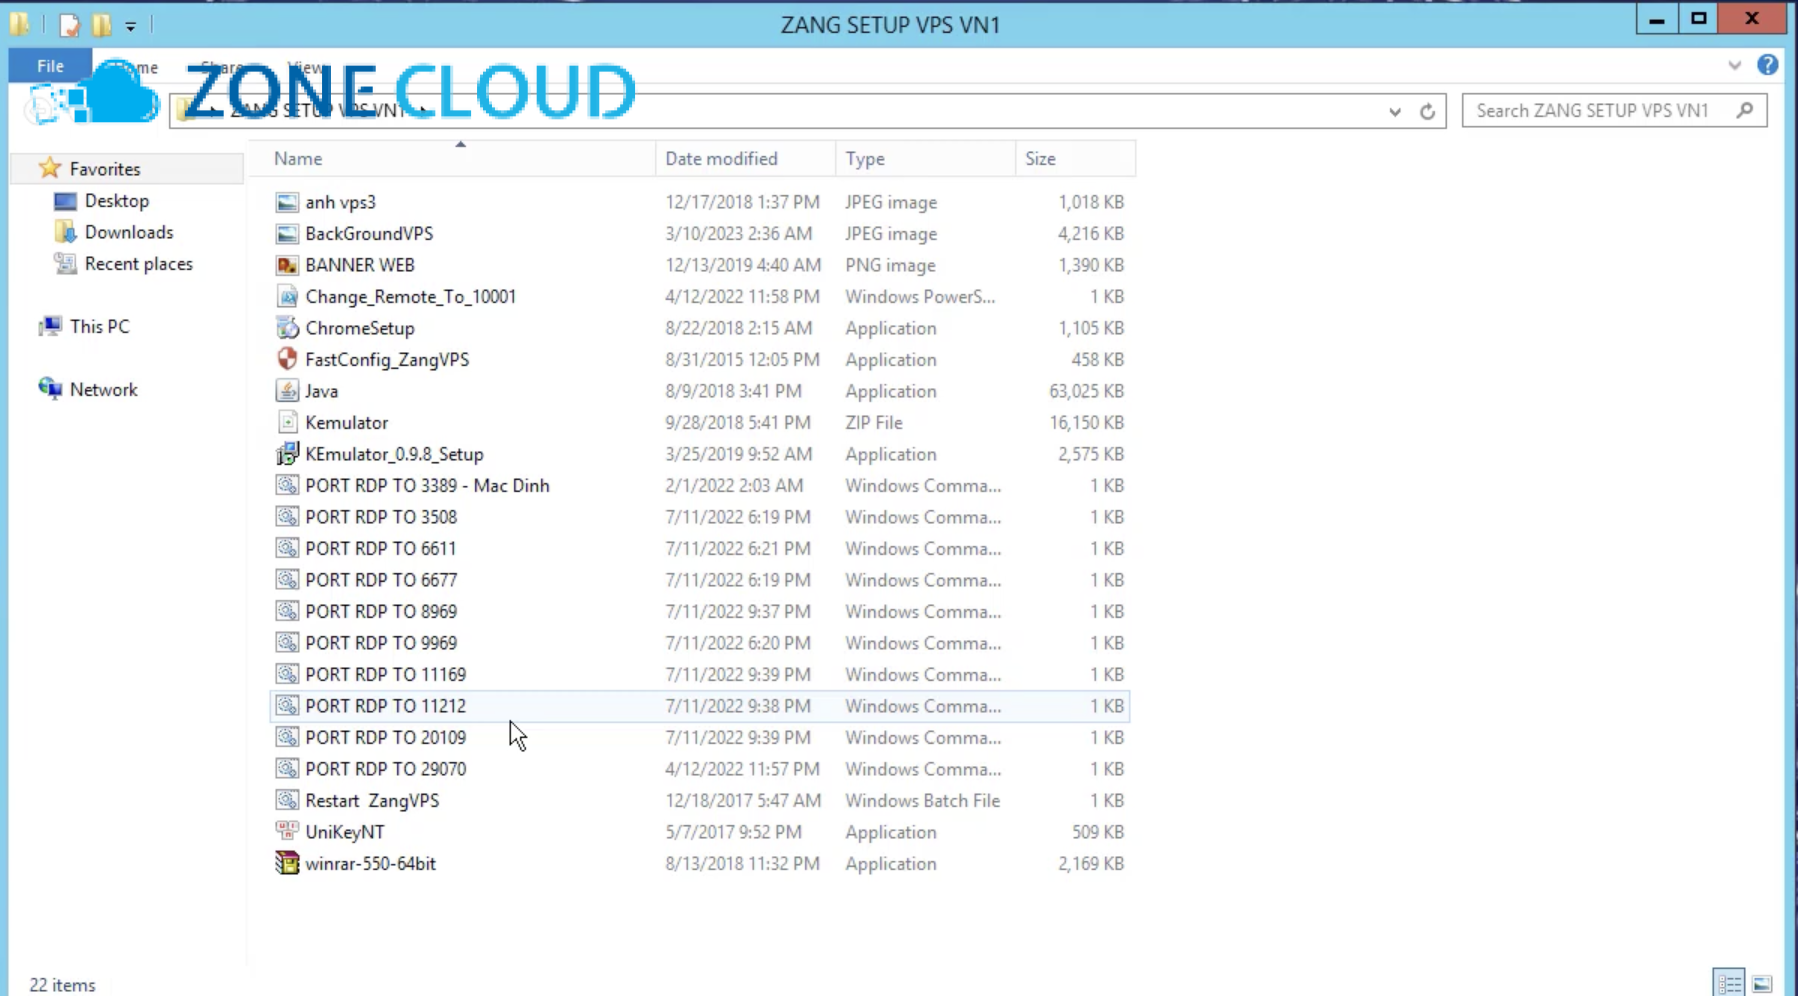Click the new folder quick access icon
Image resolution: width=1798 pixels, height=996 pixels.
tap(101, 25)
